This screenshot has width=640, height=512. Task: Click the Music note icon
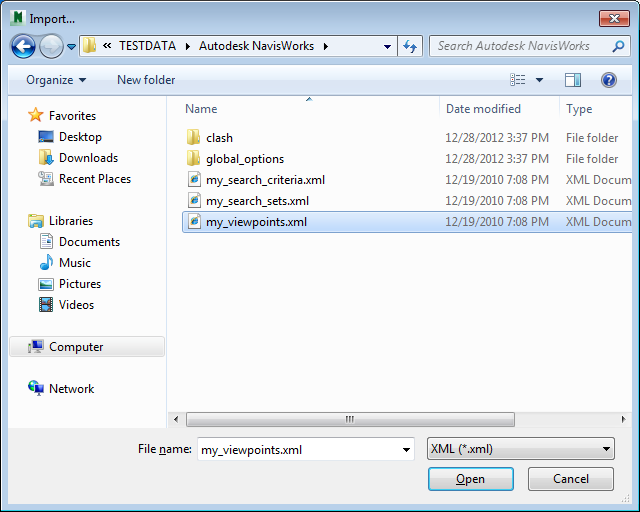pyautogui.click(x=46, y=263)
